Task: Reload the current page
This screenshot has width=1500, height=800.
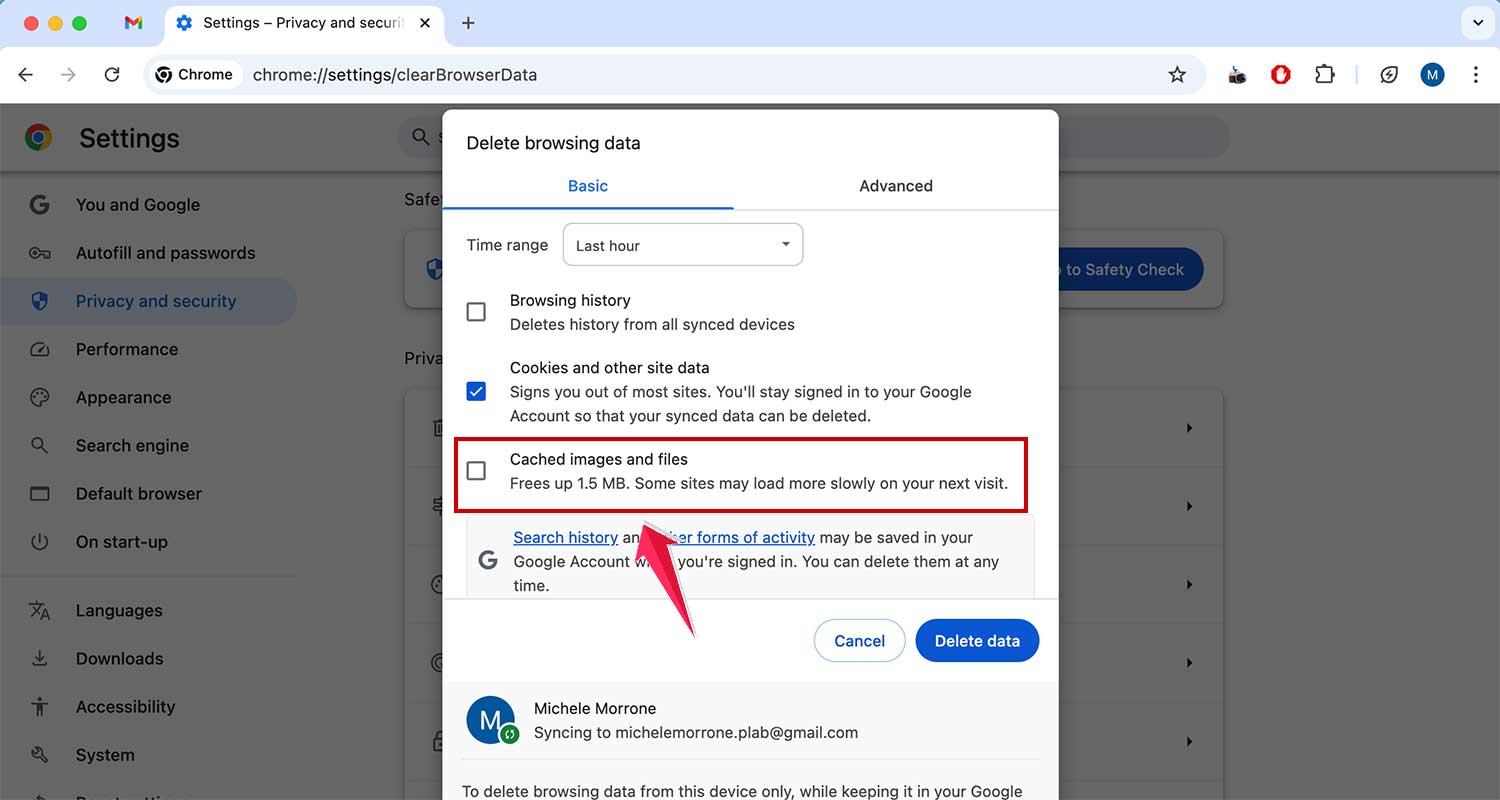Action: pyautogui.click(x=112, y=74)
